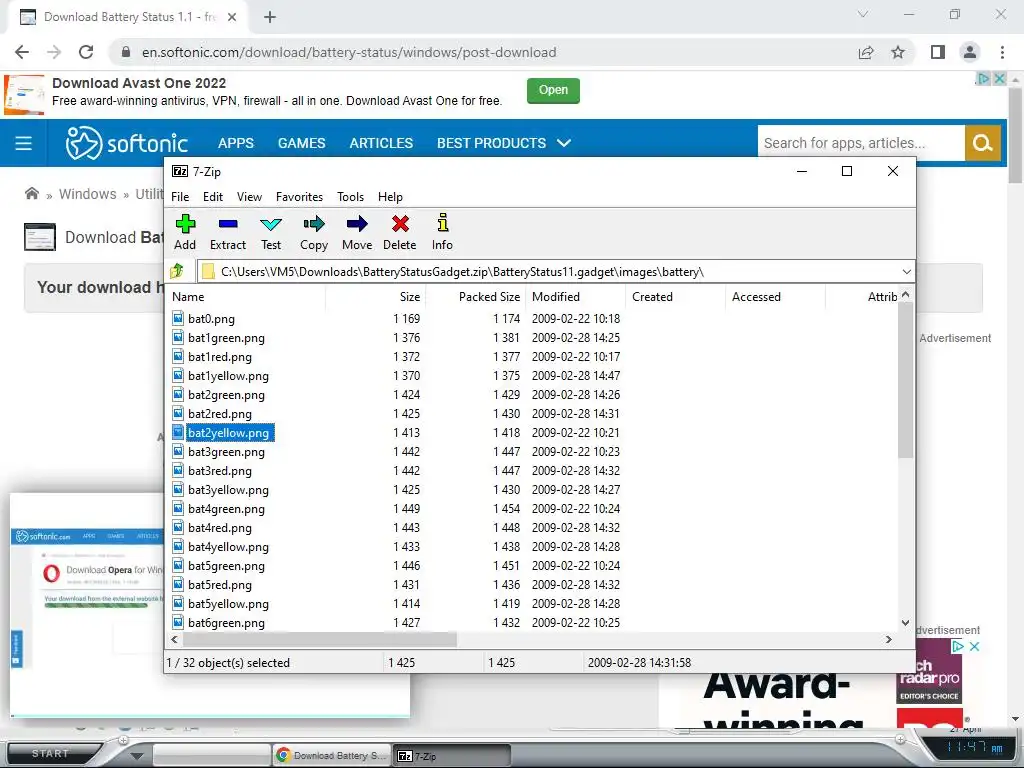The width and height of the screenshot is (1024, 768).
Task: Close the Avast ad with the X icon
Action: tap(1000, 78)
